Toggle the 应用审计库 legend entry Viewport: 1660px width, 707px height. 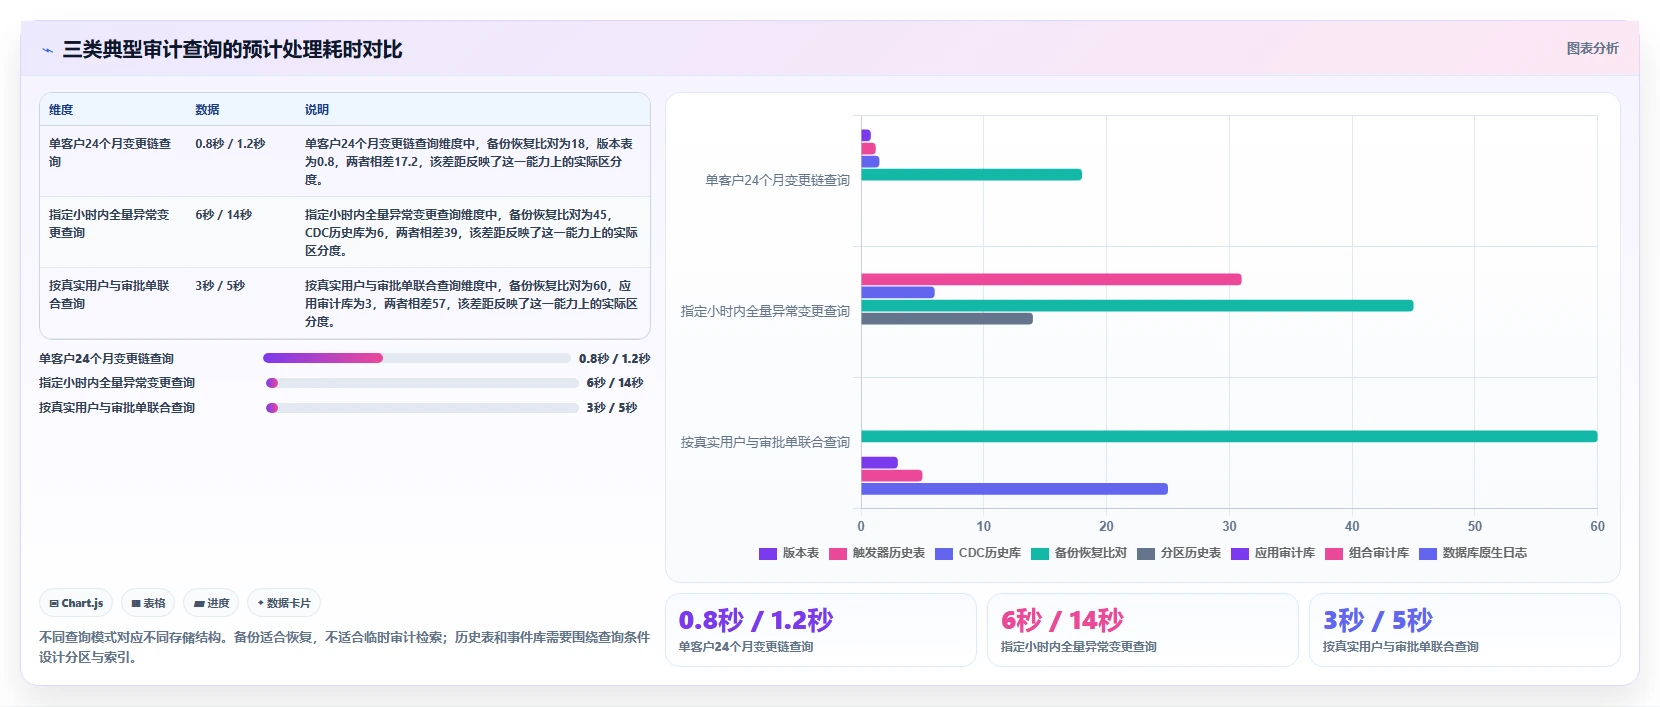[1273, 553]
